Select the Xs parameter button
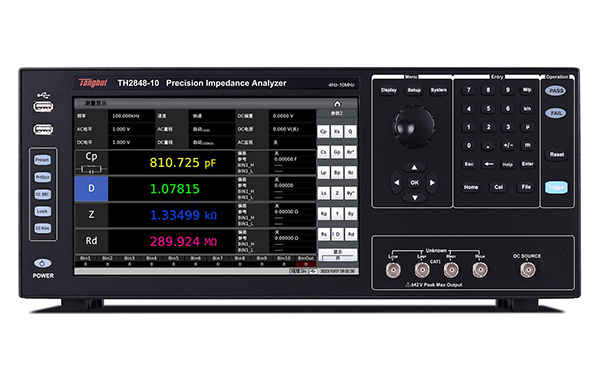The height and width of the screenshot is (367, 600). coord(337,131)
